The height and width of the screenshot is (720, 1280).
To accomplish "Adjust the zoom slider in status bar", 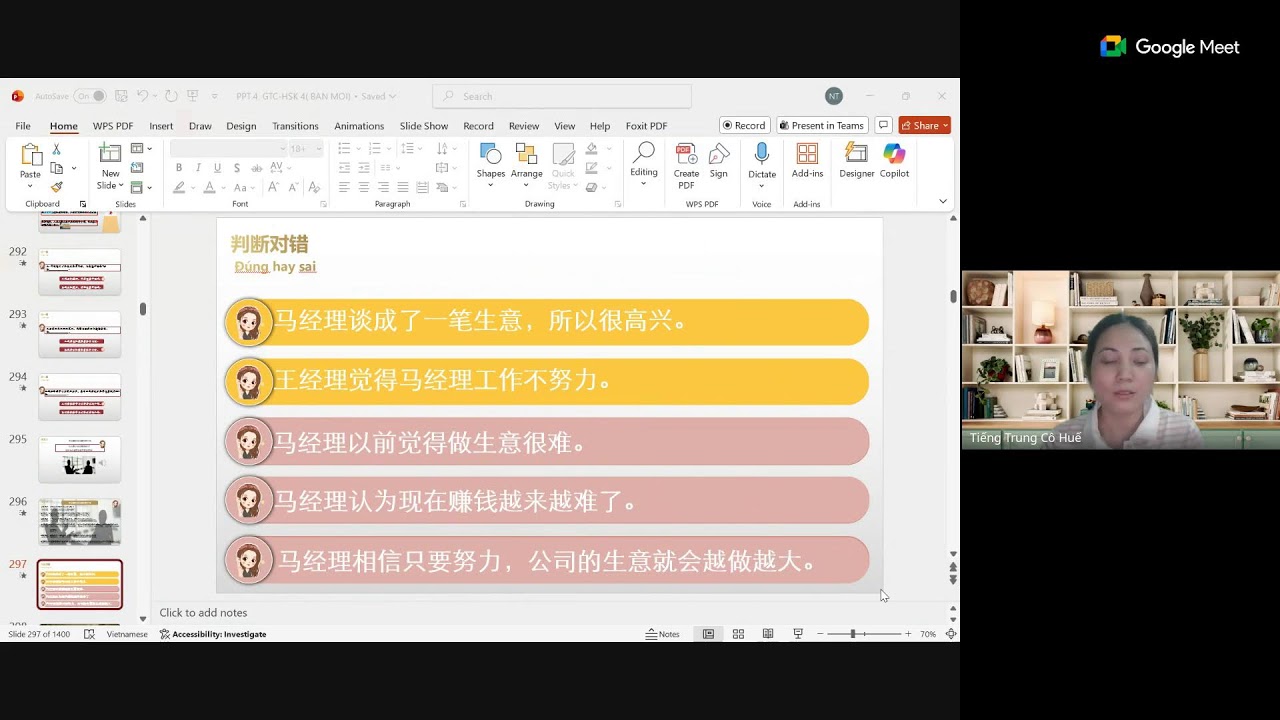I will point(853,634).
